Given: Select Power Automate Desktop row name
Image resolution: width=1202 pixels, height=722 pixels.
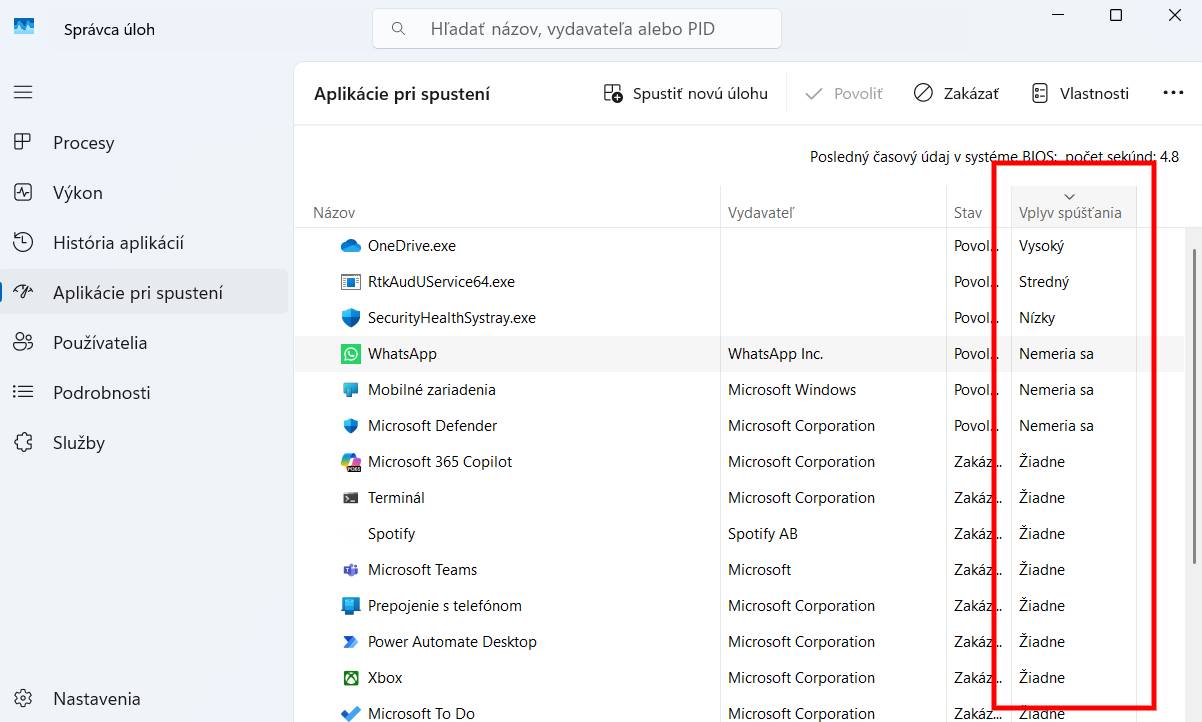Looking at the screenshot, I should tap(452, 641).
